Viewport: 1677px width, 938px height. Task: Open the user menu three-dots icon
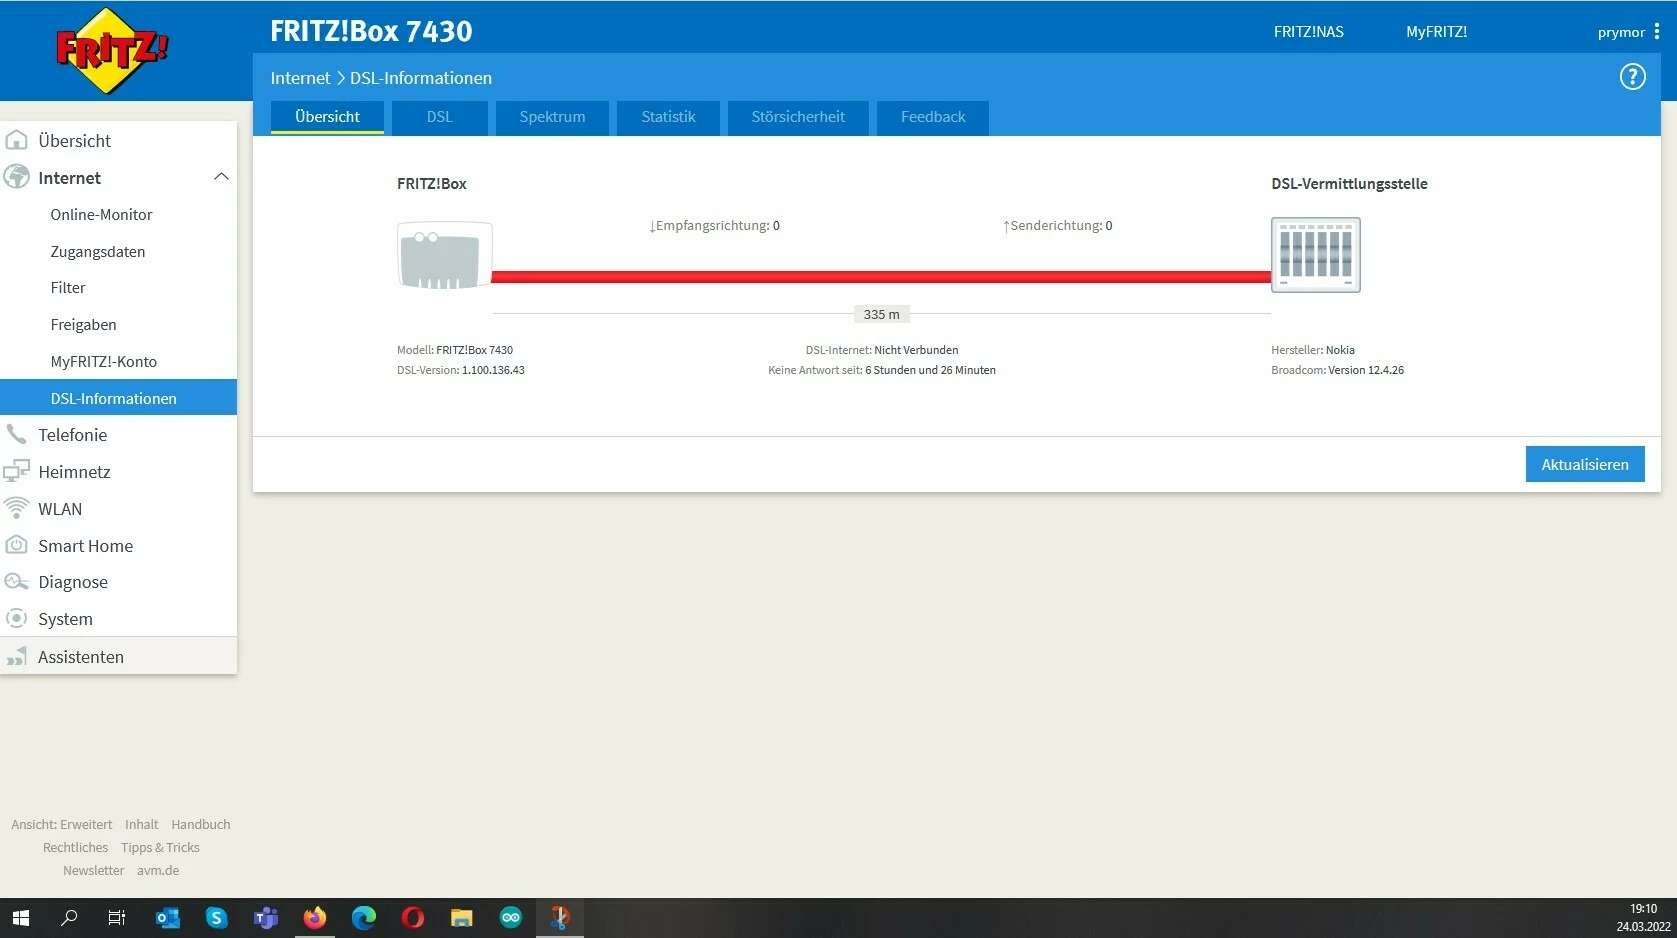coord(1657,32)
